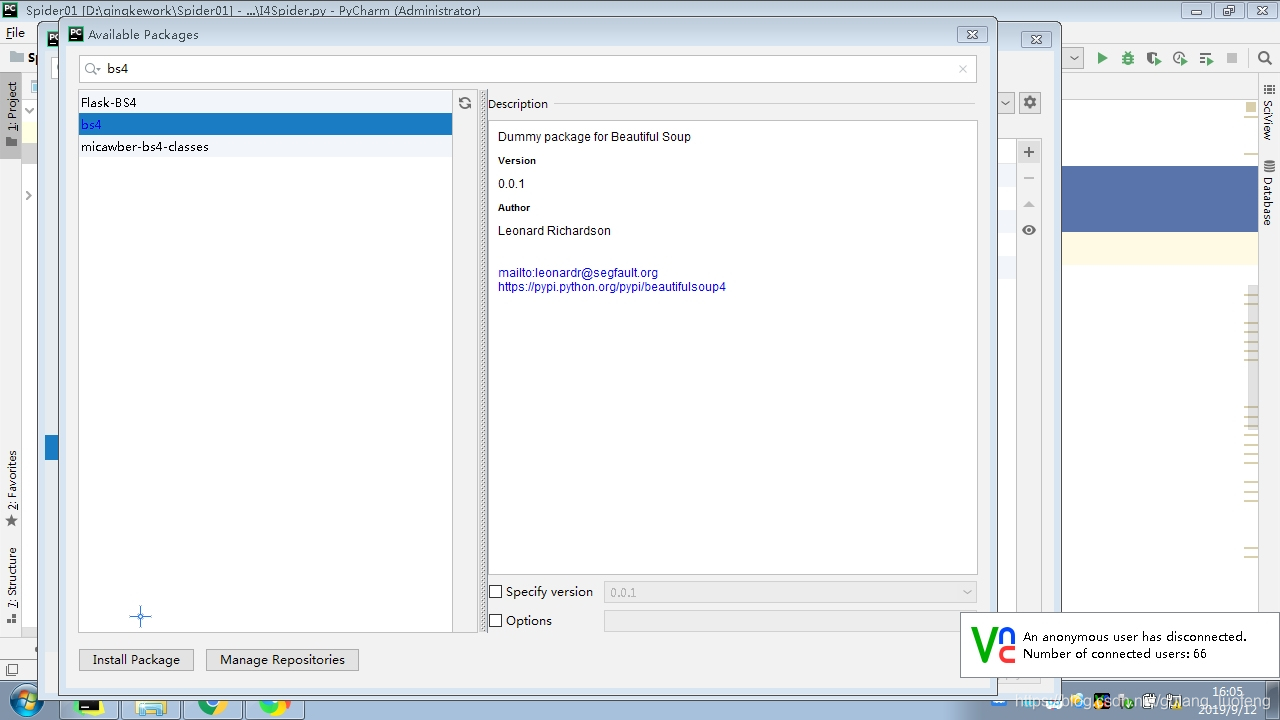Clear the bs4 search field text
This screenshot has height=720, width=1280.
click(x=963, y=69)
